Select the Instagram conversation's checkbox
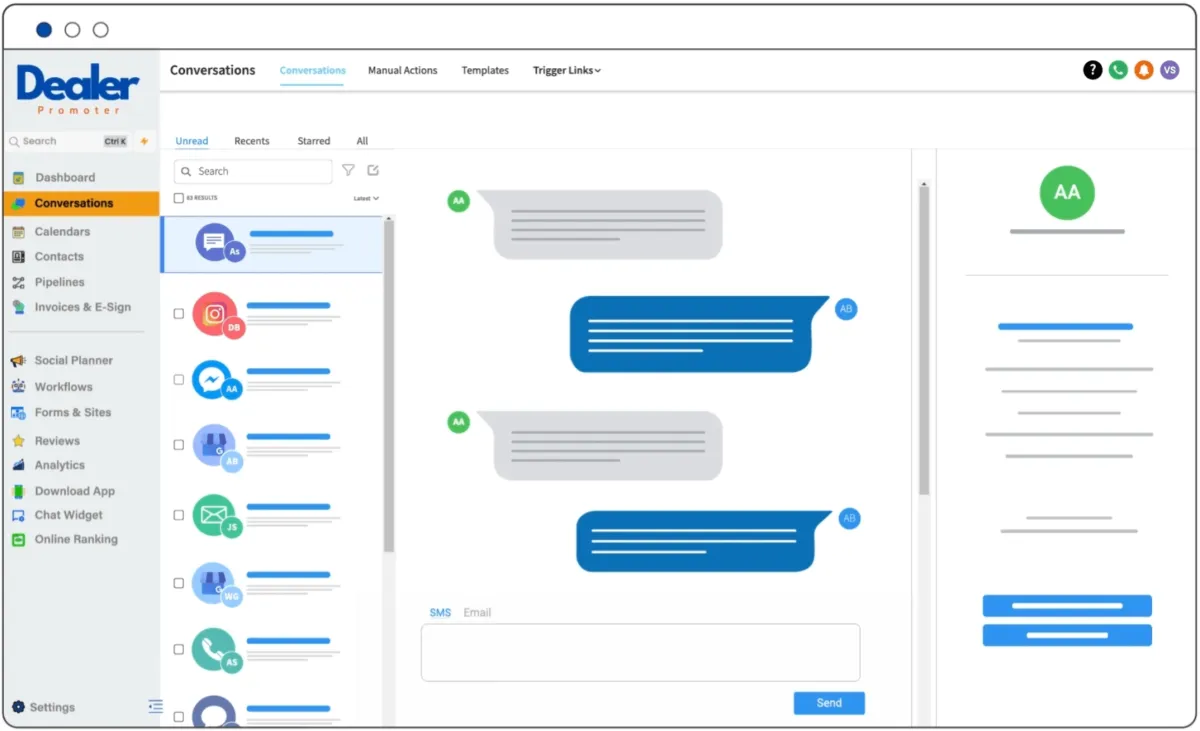The height and width of the screenshot is (731, 1200). point(178,313)
